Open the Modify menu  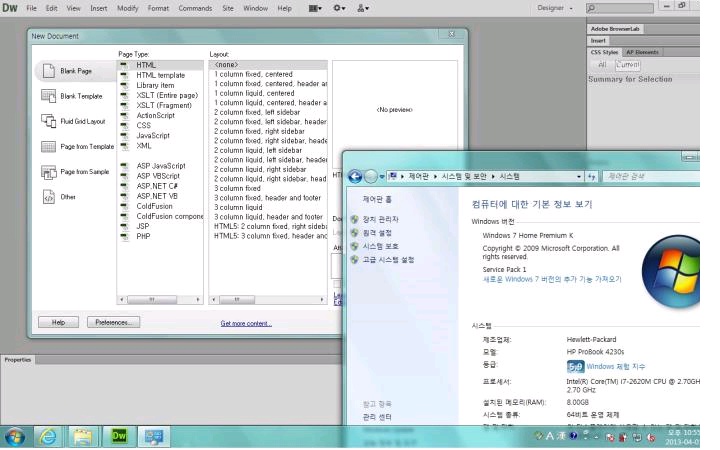point(128,8)
